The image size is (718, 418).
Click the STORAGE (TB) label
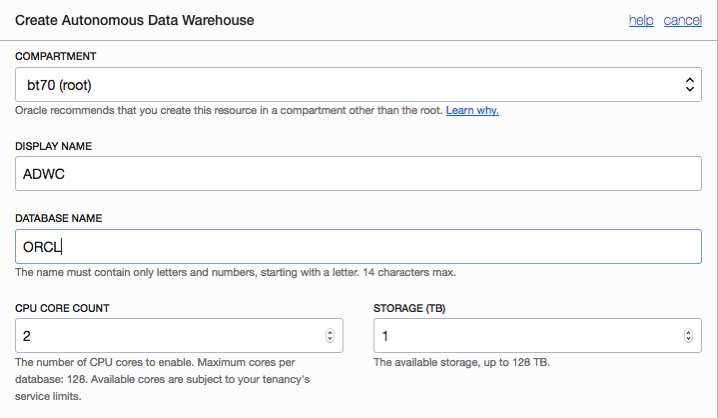coord(408,308)
